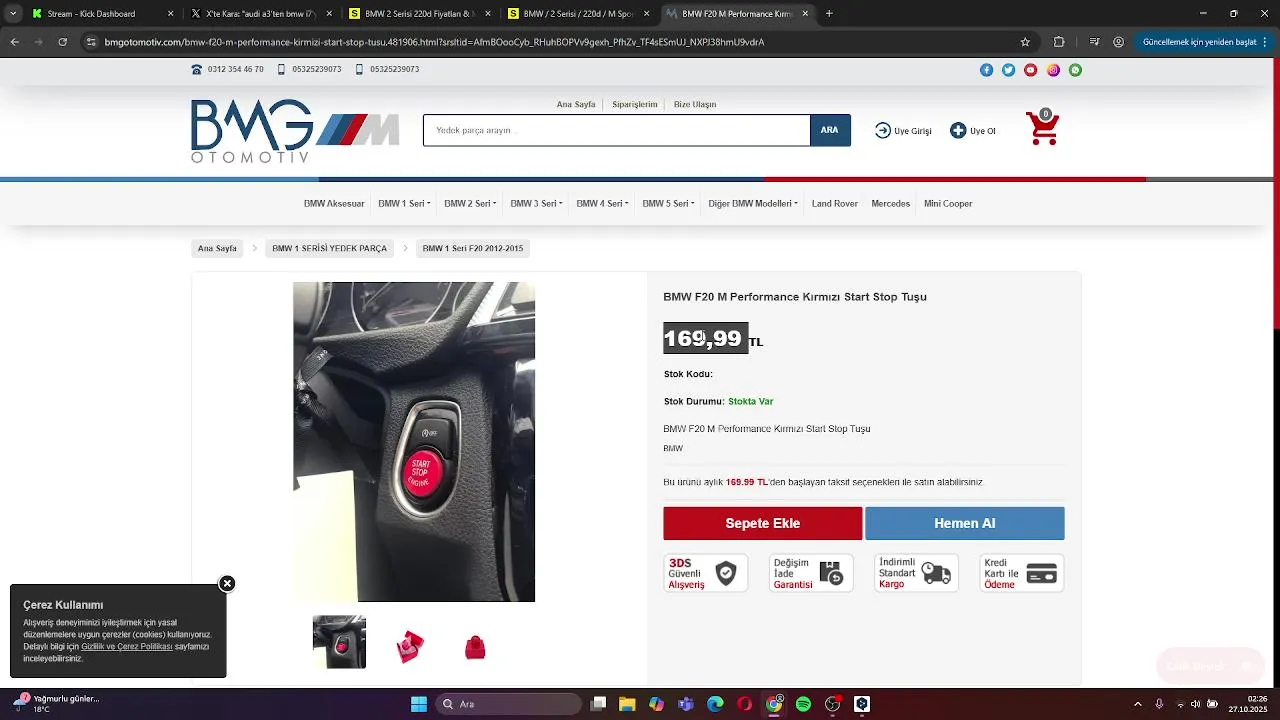This screenshot has width=1280, height=720.
Task: Open Opera from the taskbar
Action: coord(744,704)
